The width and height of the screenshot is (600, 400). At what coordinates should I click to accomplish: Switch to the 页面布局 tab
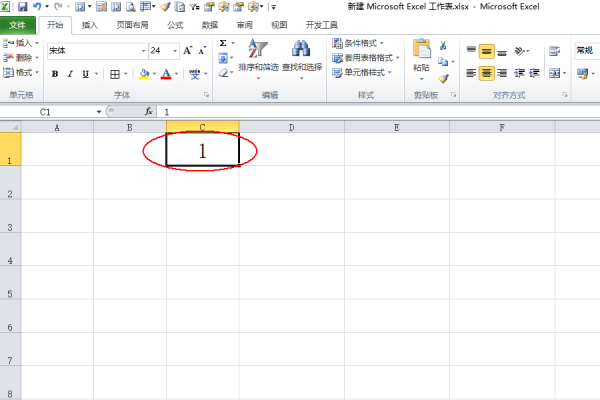pos(132,25)
